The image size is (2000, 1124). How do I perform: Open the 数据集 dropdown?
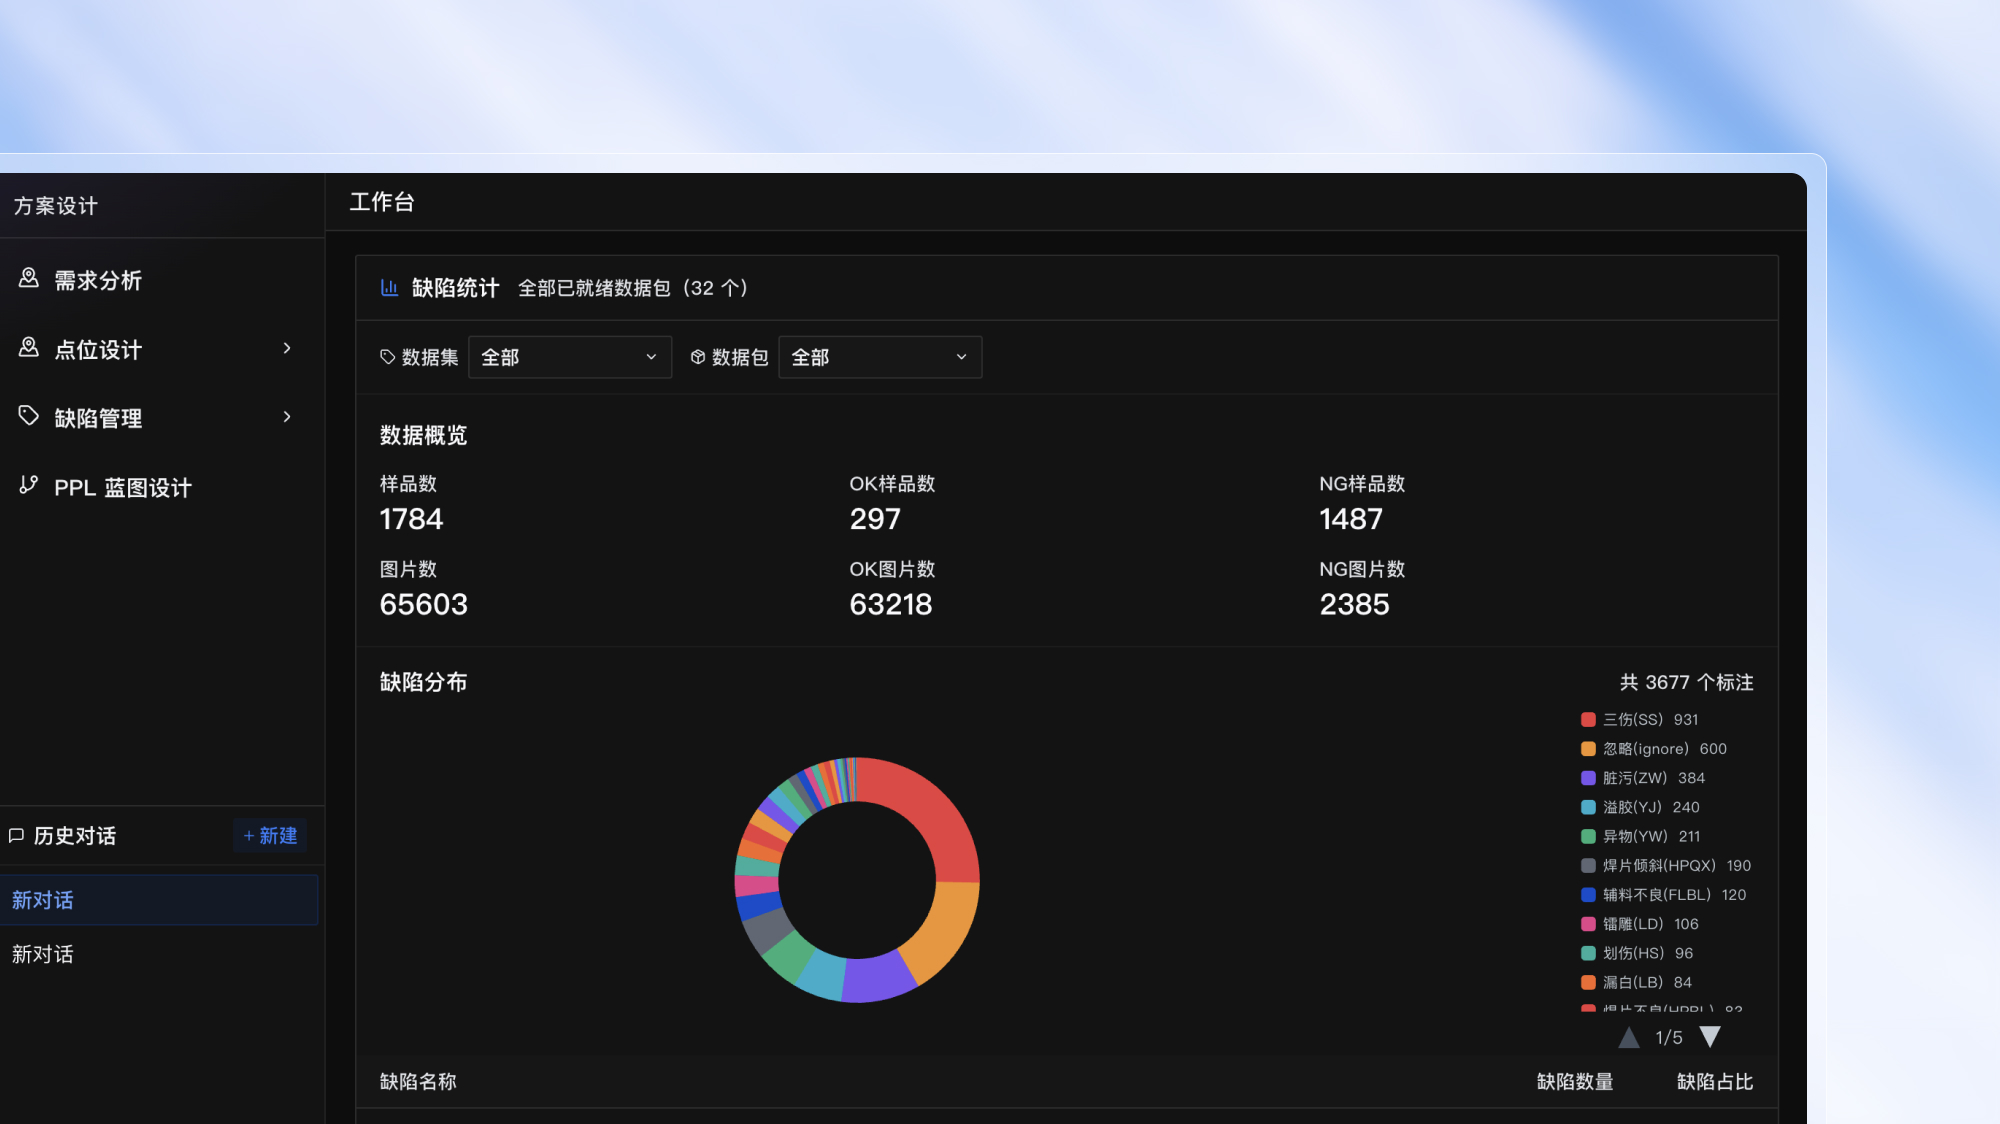570,357
